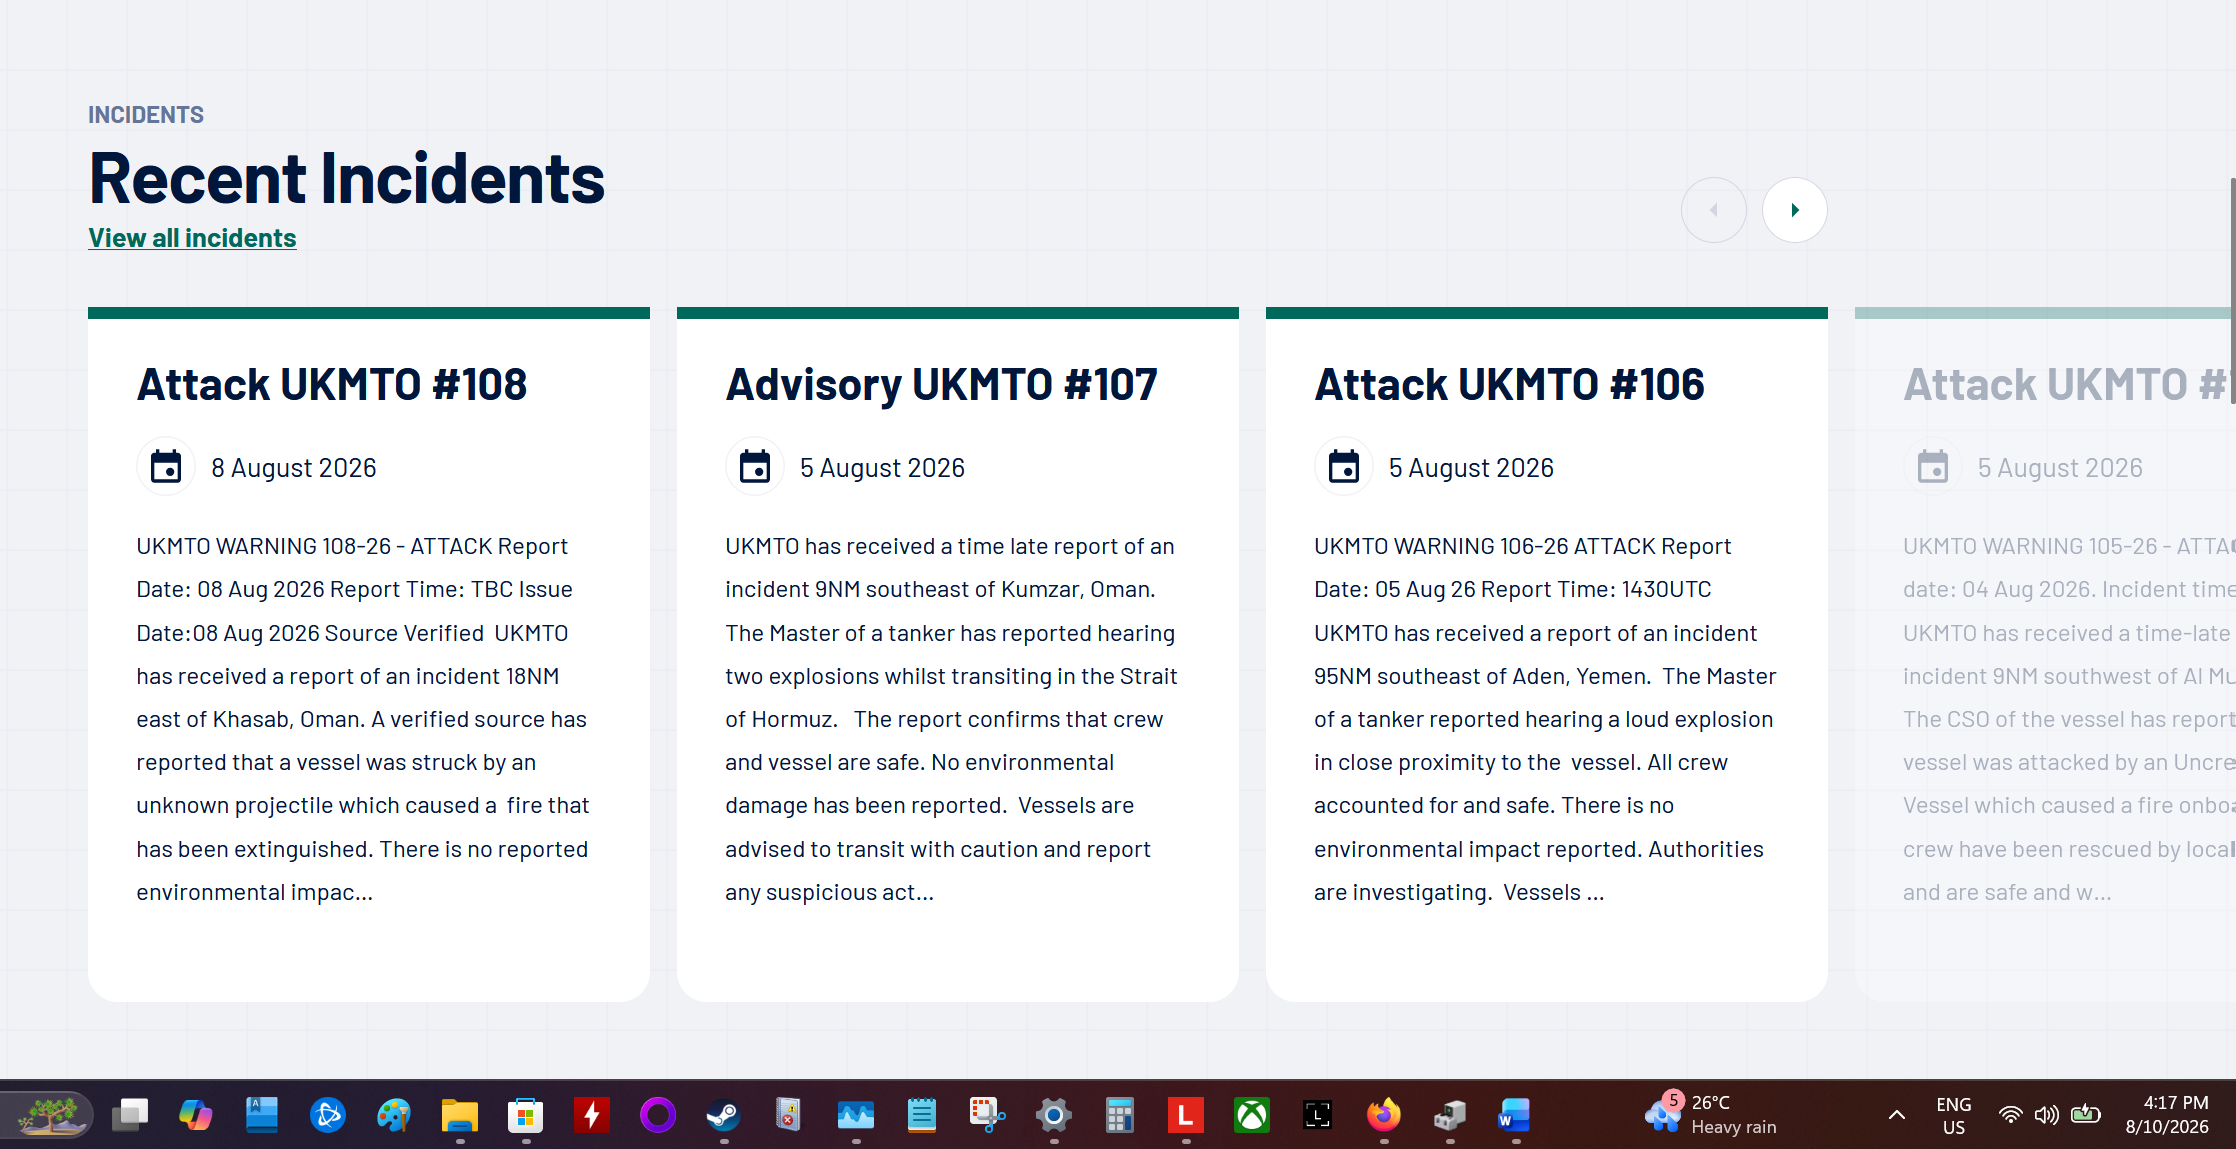Image resolution: width=2236 pixels, height=1149 pixels.
Task: Open File Explorer from the taskbar
Action: (x=460, y=1115)
